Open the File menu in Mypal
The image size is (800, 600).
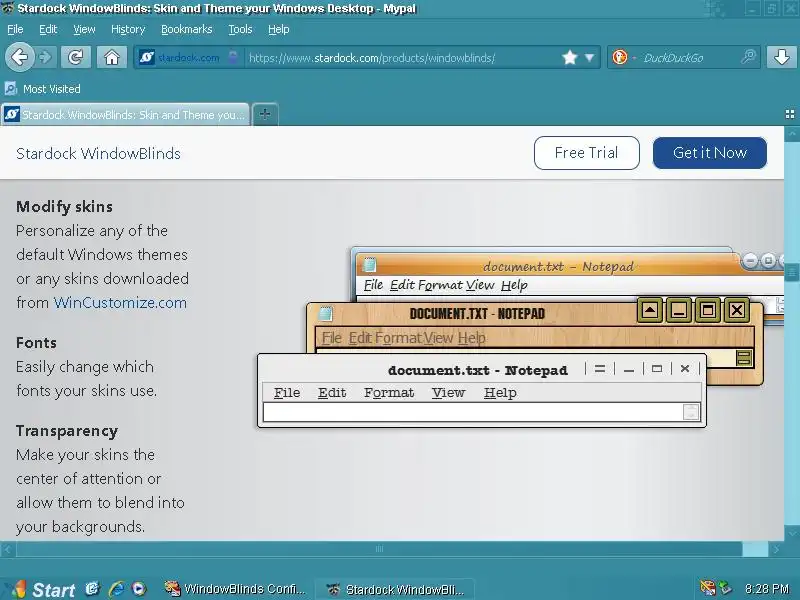coord(15,30)
